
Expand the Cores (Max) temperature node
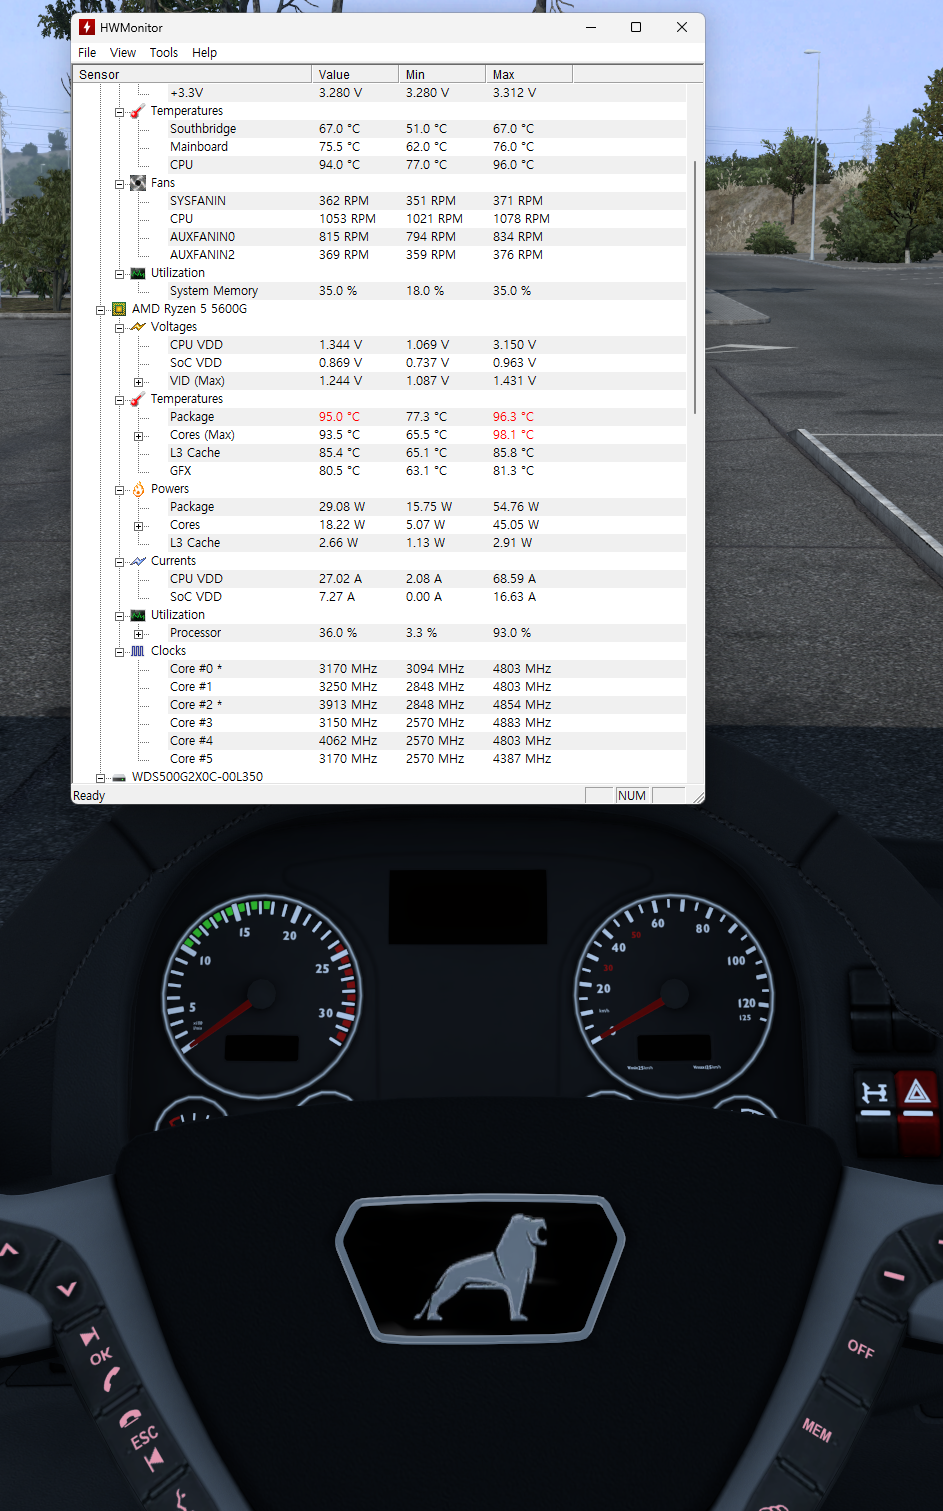[138, 436]
